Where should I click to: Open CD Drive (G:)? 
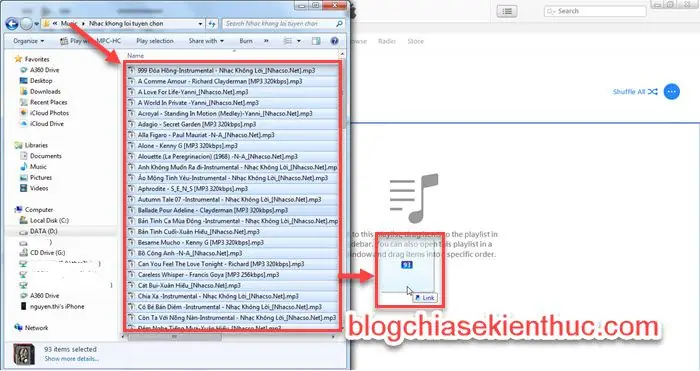pos(47,253)
